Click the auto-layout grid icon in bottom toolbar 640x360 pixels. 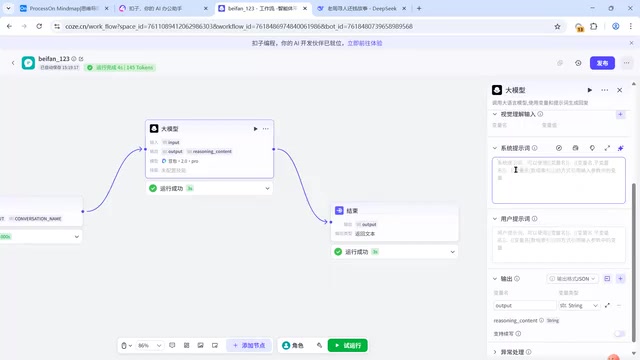pos(187,345)
